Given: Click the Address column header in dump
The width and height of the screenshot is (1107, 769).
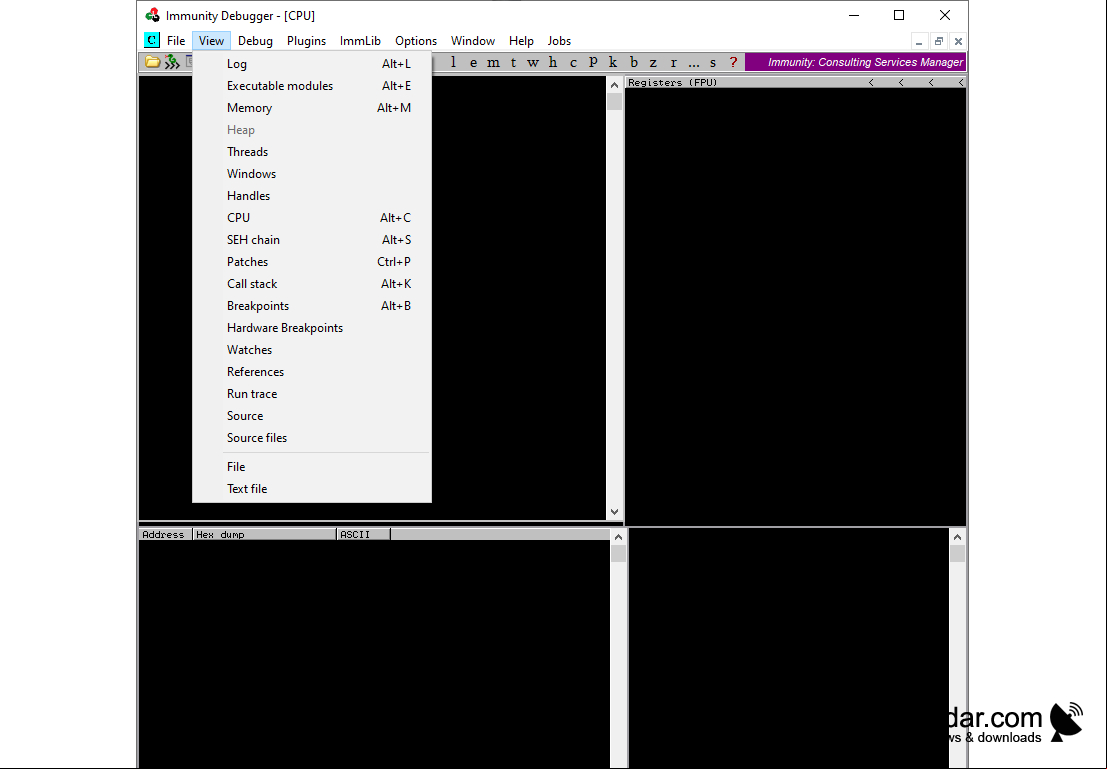Looking at the screenshot, I should click(x=165, y=535).
